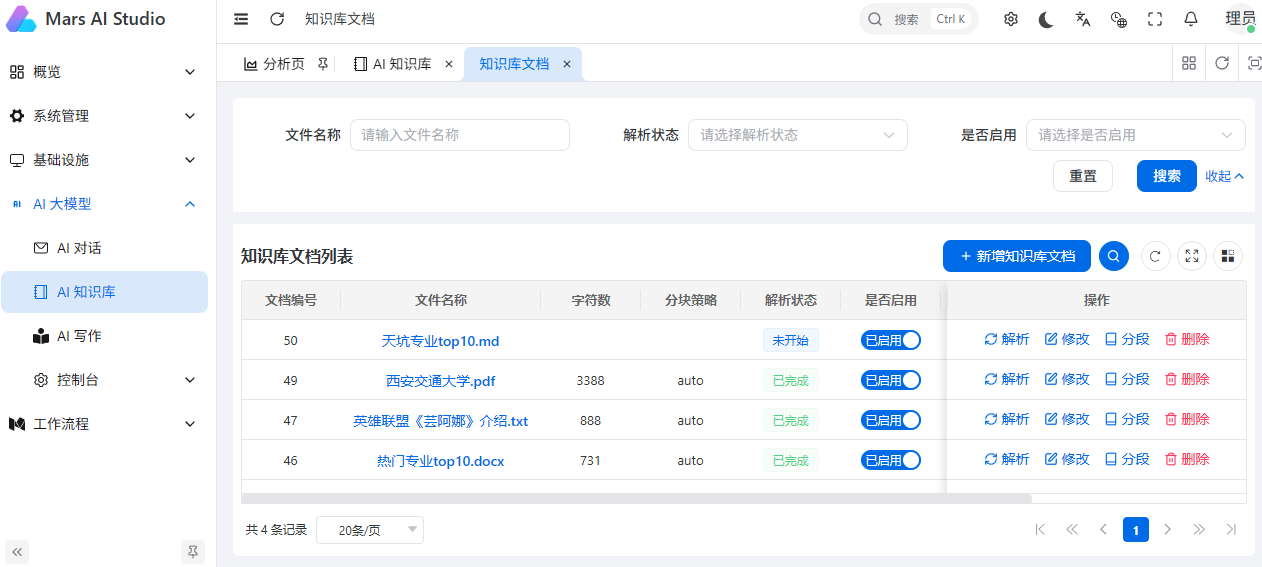The image size is (1262, 567).
Task: Click the user avatar 理员
Action: 1240,19
